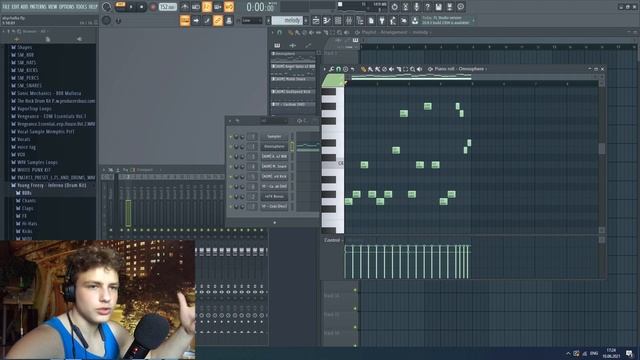Adjust the main volume knob

(x=107, y=7)
